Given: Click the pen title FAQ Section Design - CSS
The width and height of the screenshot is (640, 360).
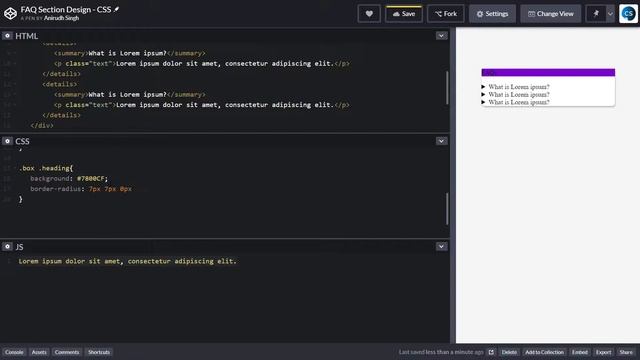Looking at the screenshot, I should 66,9.
